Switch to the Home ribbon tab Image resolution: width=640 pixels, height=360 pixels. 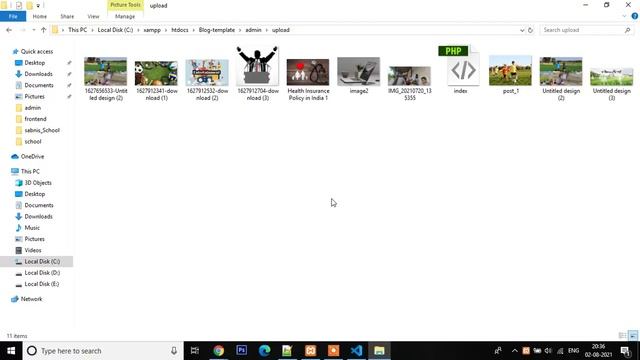point(40,16)
